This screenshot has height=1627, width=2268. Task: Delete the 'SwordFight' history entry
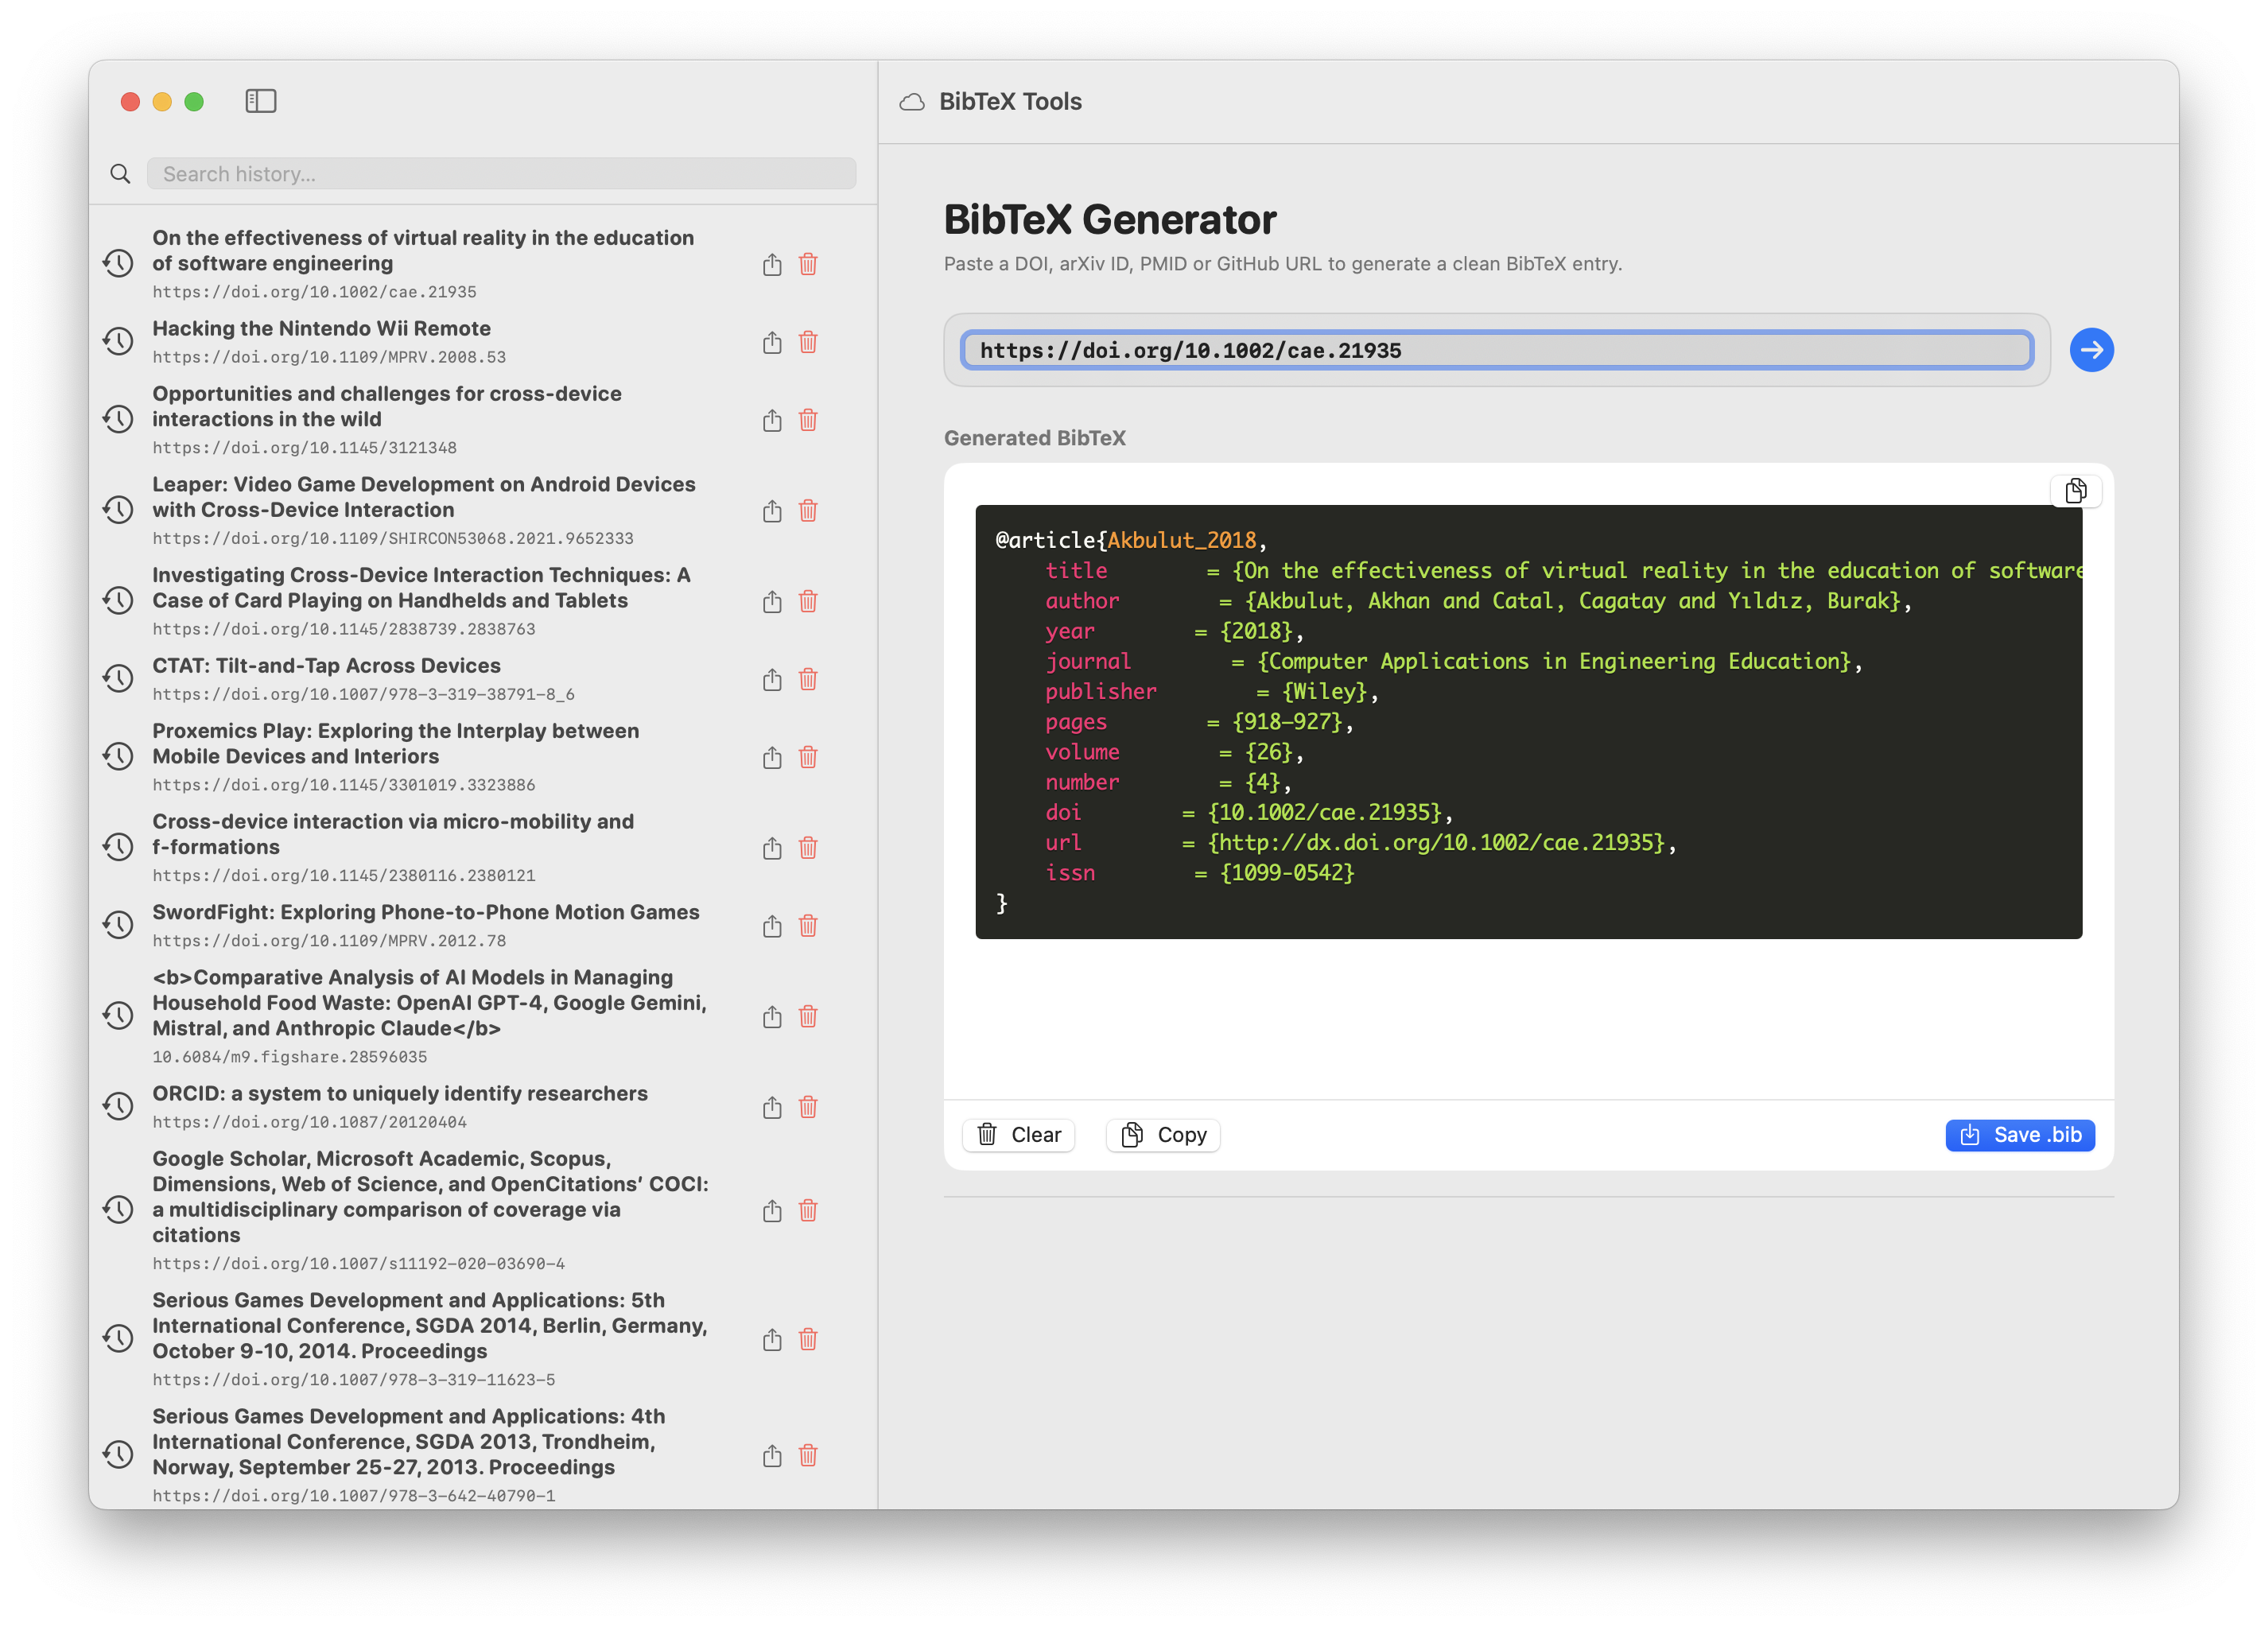tap(808, 926)
